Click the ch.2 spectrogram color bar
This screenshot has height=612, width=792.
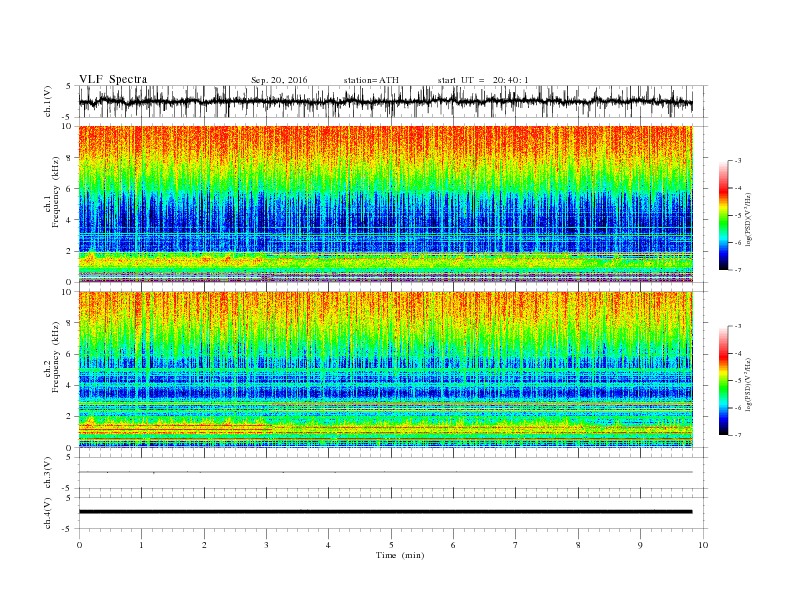723,380
